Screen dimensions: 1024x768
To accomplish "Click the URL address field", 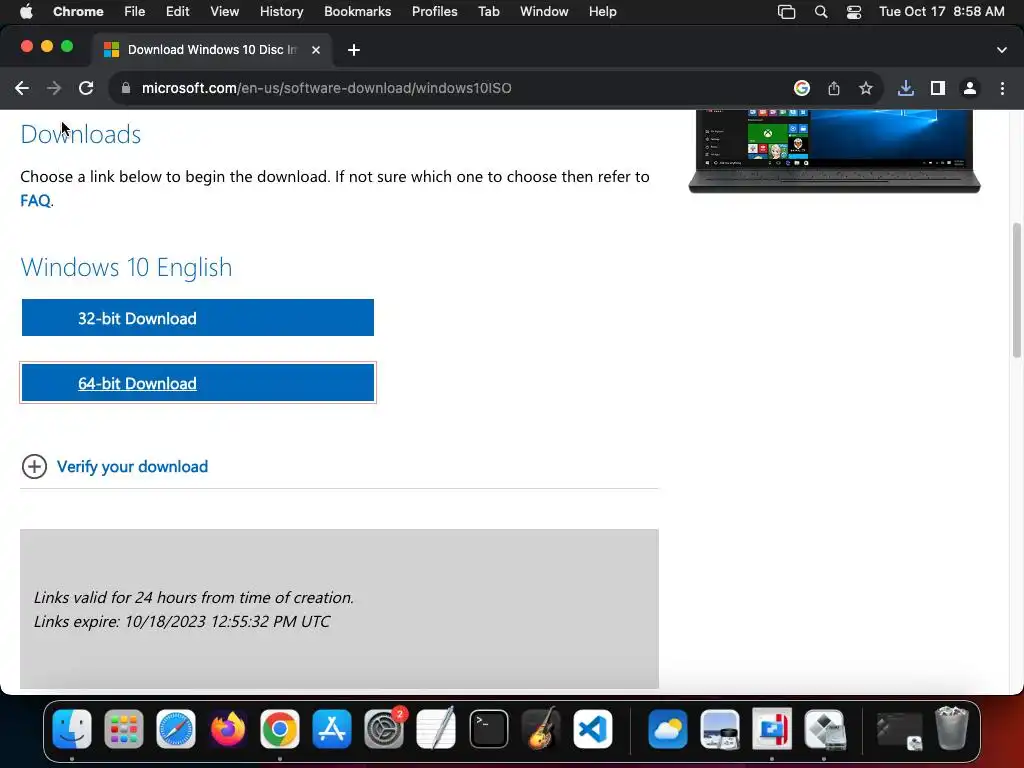I will click(451, 88).
